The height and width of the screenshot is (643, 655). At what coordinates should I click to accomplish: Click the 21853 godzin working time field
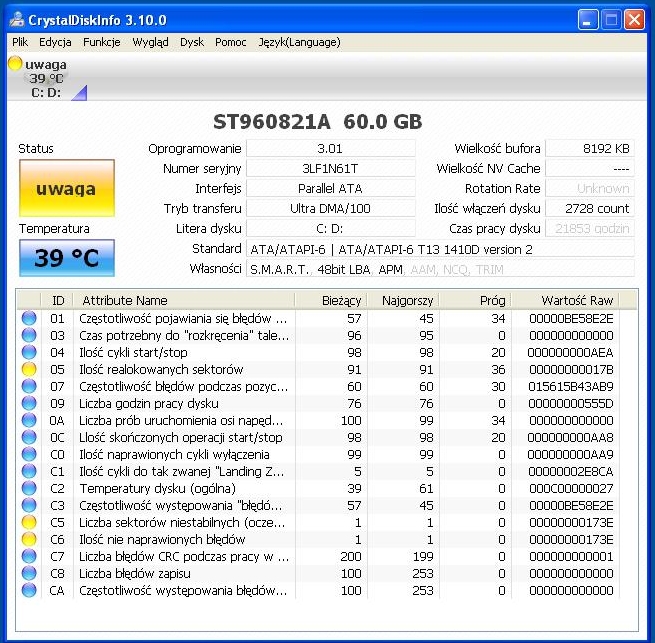[x=590, y=229]
